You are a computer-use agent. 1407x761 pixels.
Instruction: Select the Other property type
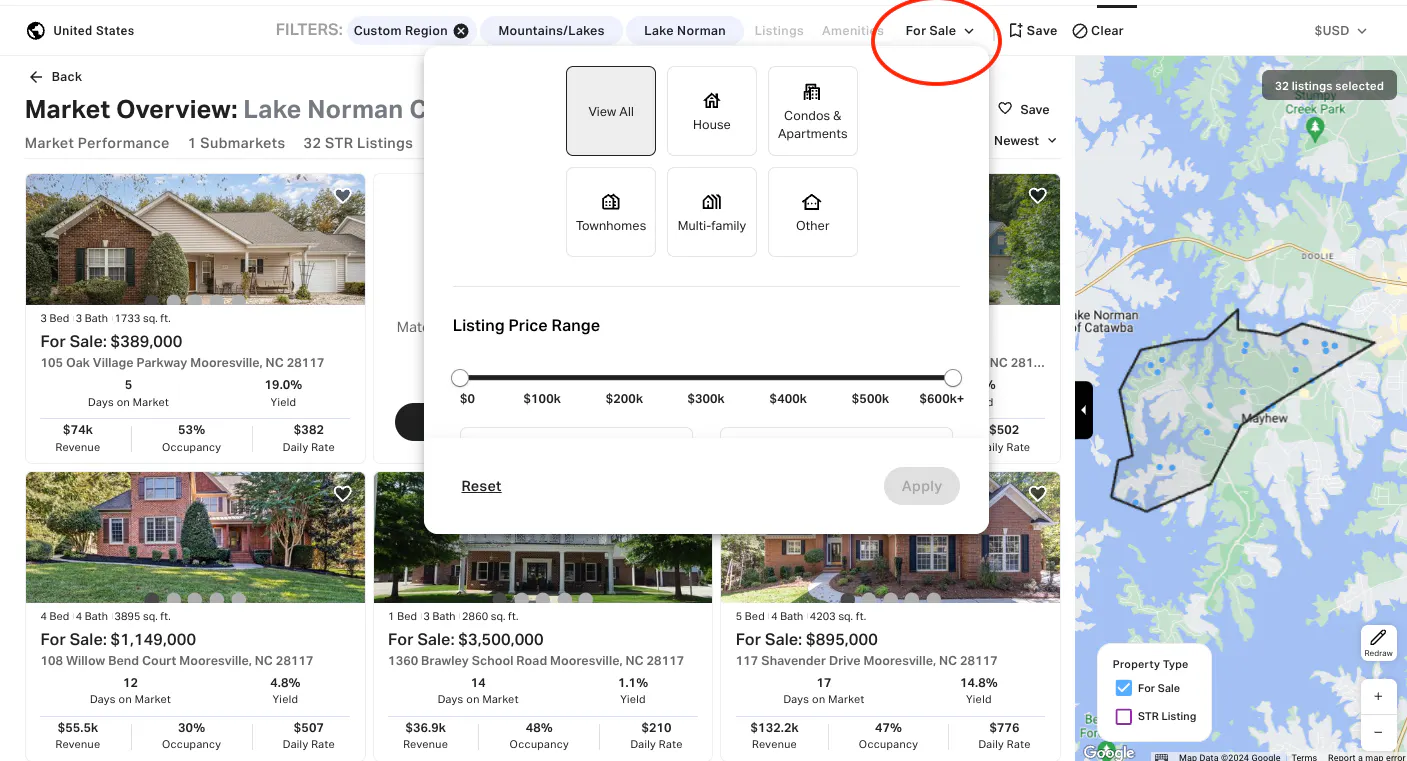pos(813,212)
